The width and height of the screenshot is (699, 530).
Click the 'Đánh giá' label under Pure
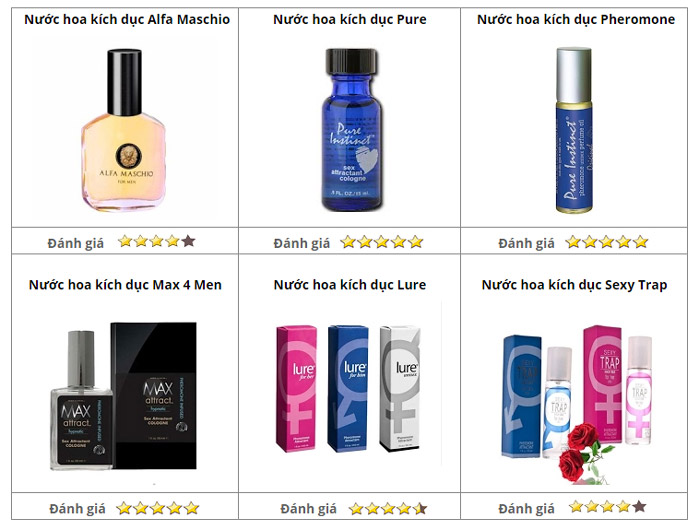[x=302, y=243]
